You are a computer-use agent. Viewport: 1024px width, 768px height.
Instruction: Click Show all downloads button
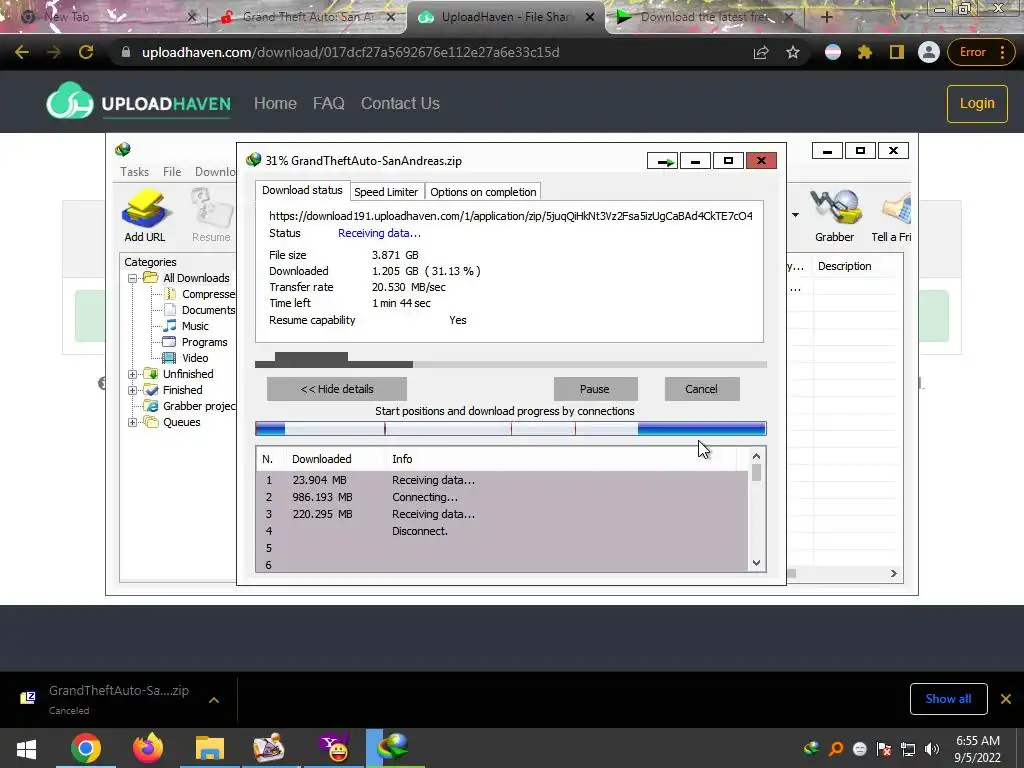(948, 699)
